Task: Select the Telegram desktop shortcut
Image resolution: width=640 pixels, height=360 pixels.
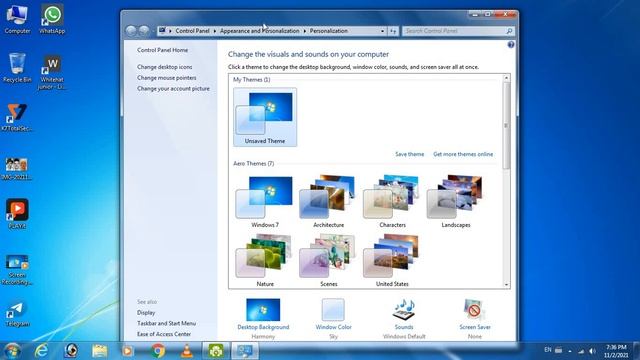Action: coord(17,314)
